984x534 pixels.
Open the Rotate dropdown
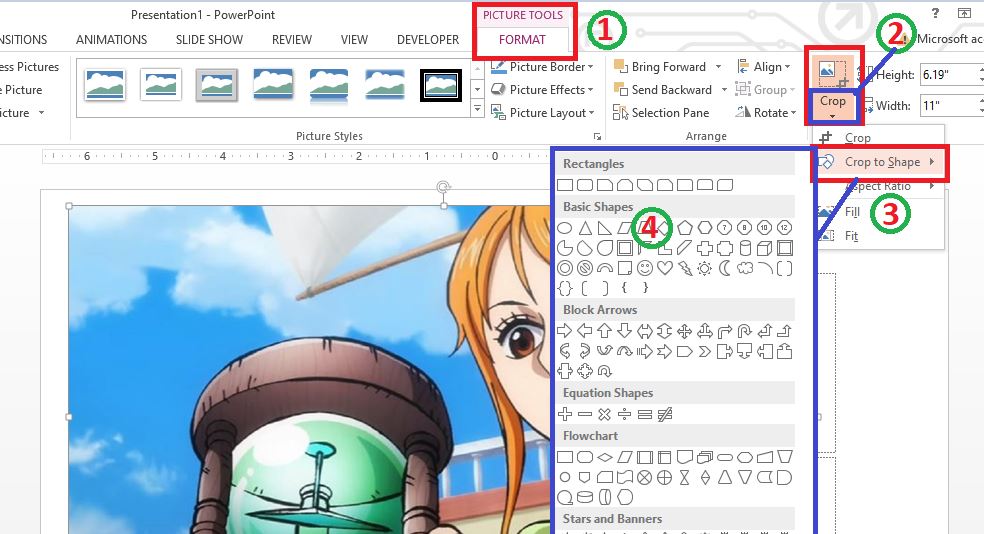click(x=766, y=113)
